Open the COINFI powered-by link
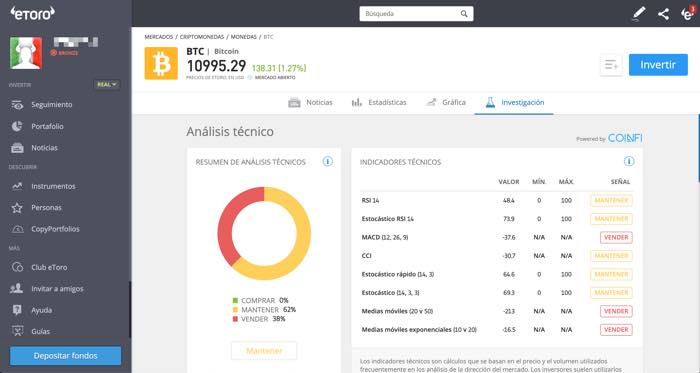 coord(625,138)
